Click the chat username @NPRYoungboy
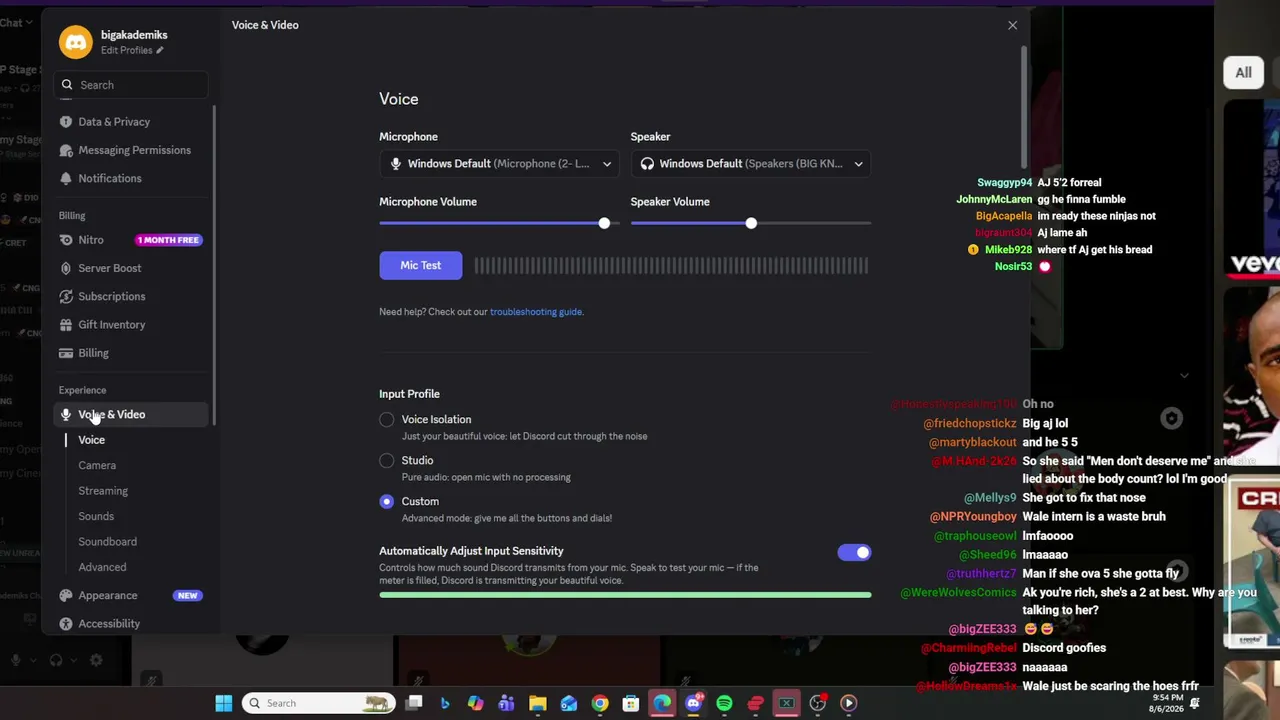This screenshot has height=720, width=1280. tap(973, 517)
